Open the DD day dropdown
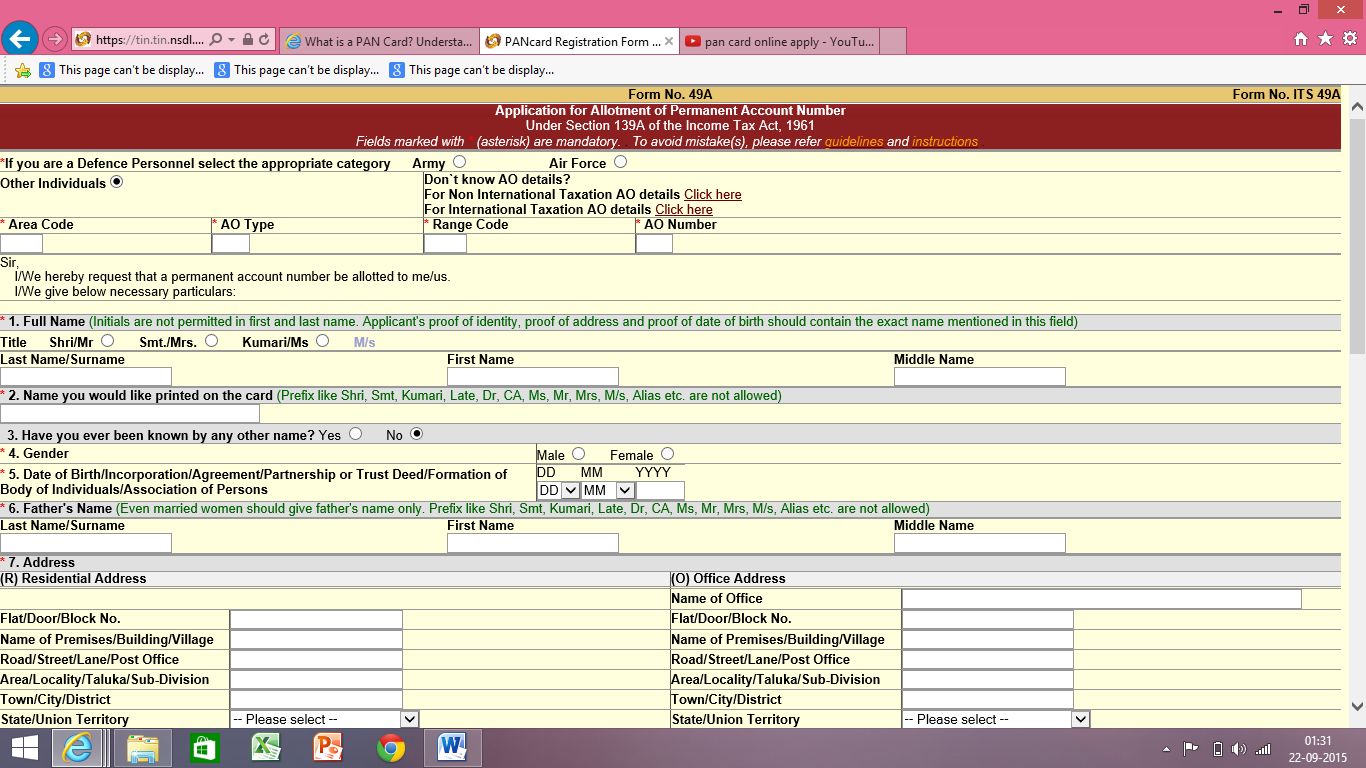 558,491
